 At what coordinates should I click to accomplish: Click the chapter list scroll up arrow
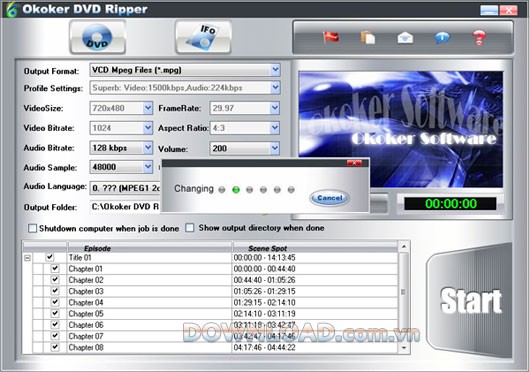(404, 247)
